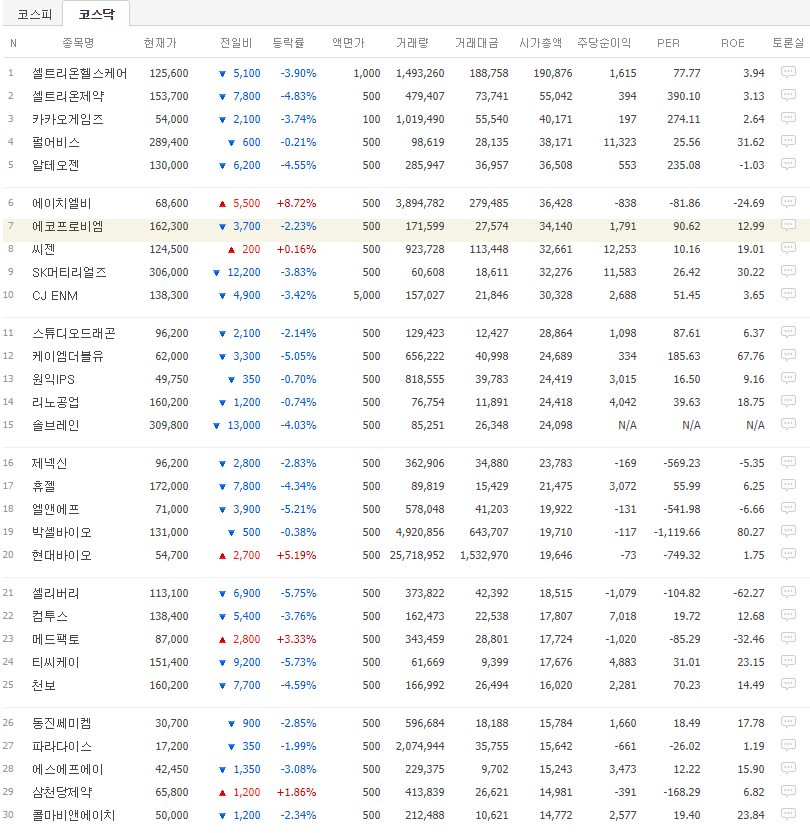Open the 리노공업 stock page
Image resolution: width=810 pixels, height=833 pixels.
coord(56,402)
